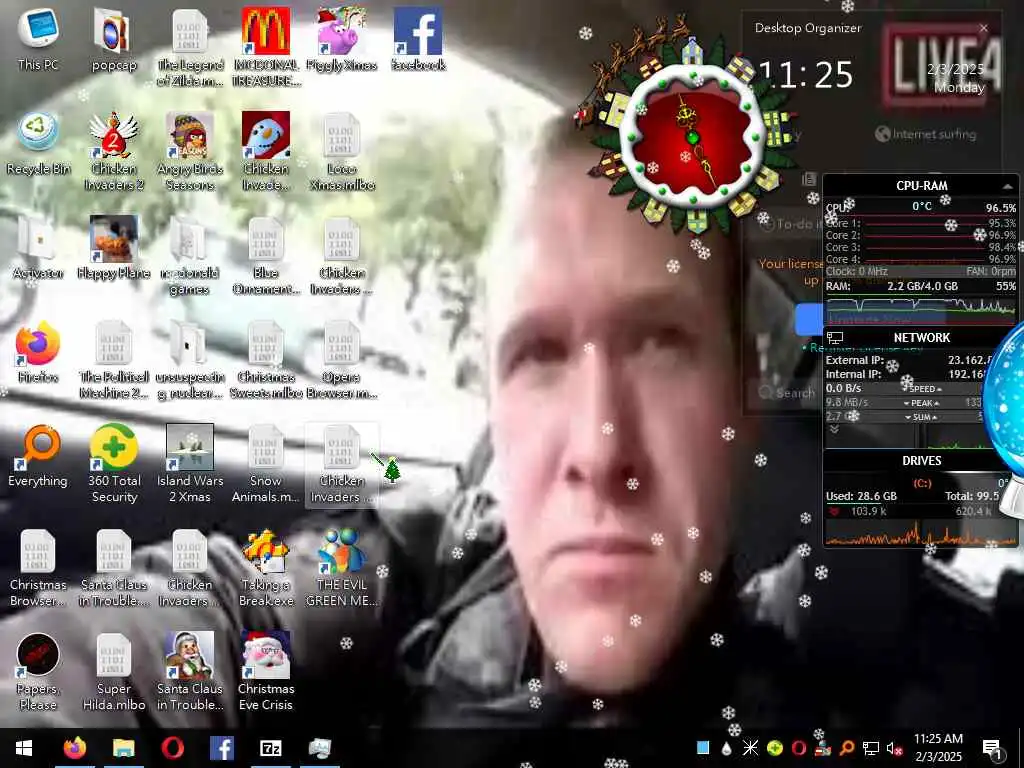Click the DRIVES section header
This screenshot has height=768, width=1024.
coord(921,460)
